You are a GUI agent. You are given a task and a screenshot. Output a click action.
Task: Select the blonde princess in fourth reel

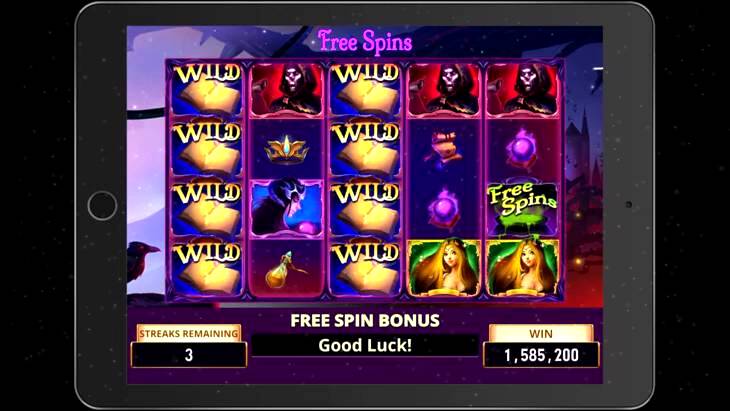(x=444, y=269)
